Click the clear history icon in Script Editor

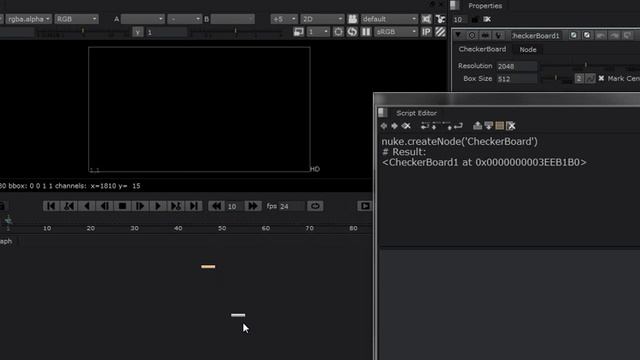406,126
